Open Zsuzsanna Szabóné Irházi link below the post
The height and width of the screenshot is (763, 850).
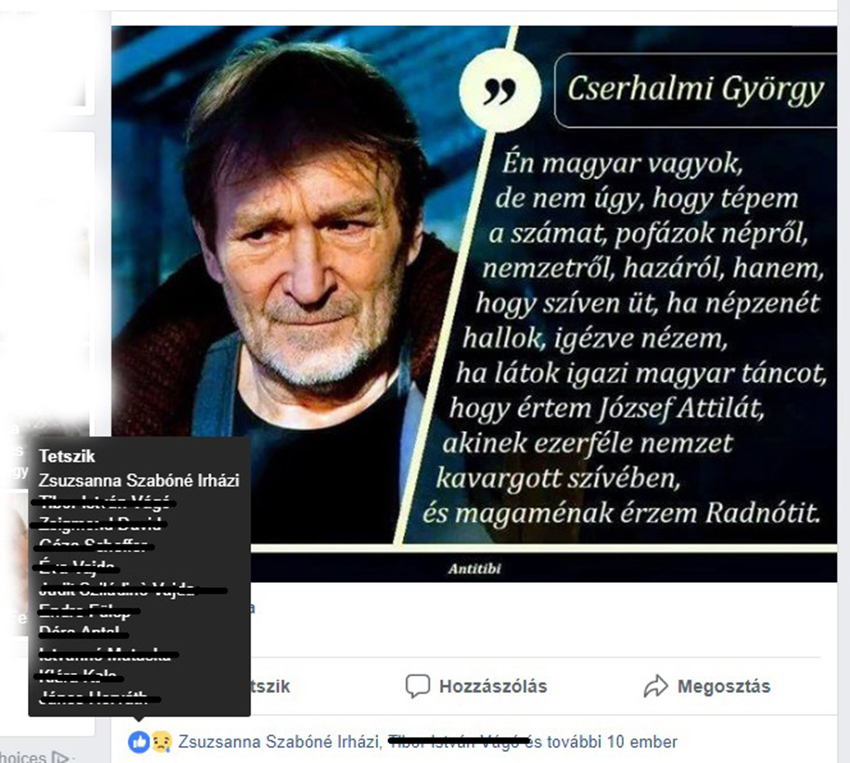pos(279,742)
